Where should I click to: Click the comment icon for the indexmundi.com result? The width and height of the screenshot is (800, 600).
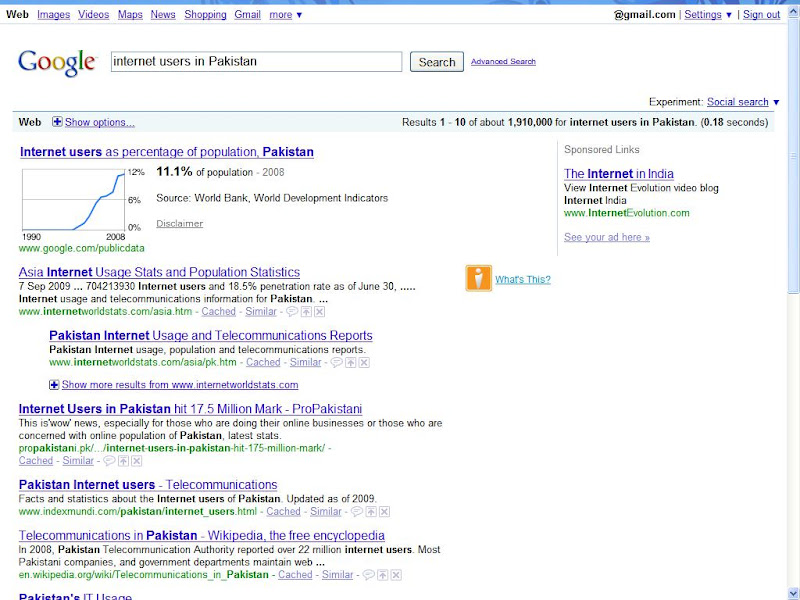pyautogui.click(x=357, y=511)
